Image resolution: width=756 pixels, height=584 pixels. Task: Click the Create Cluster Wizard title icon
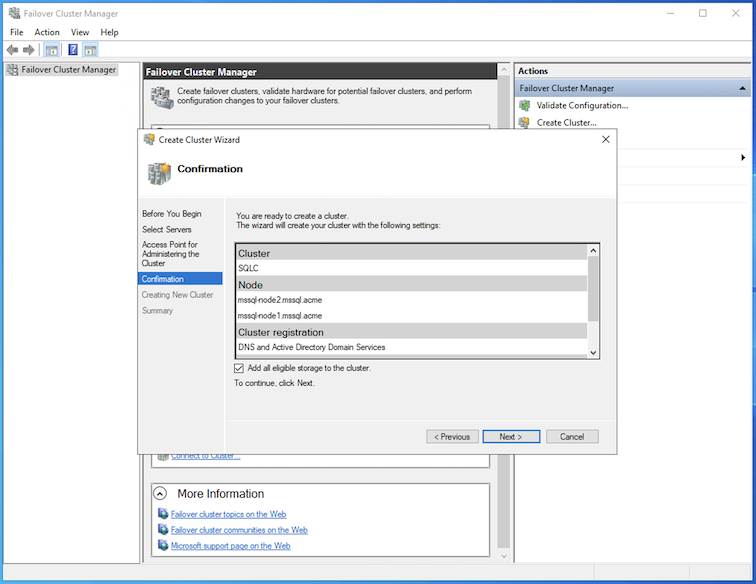(149, 140)
